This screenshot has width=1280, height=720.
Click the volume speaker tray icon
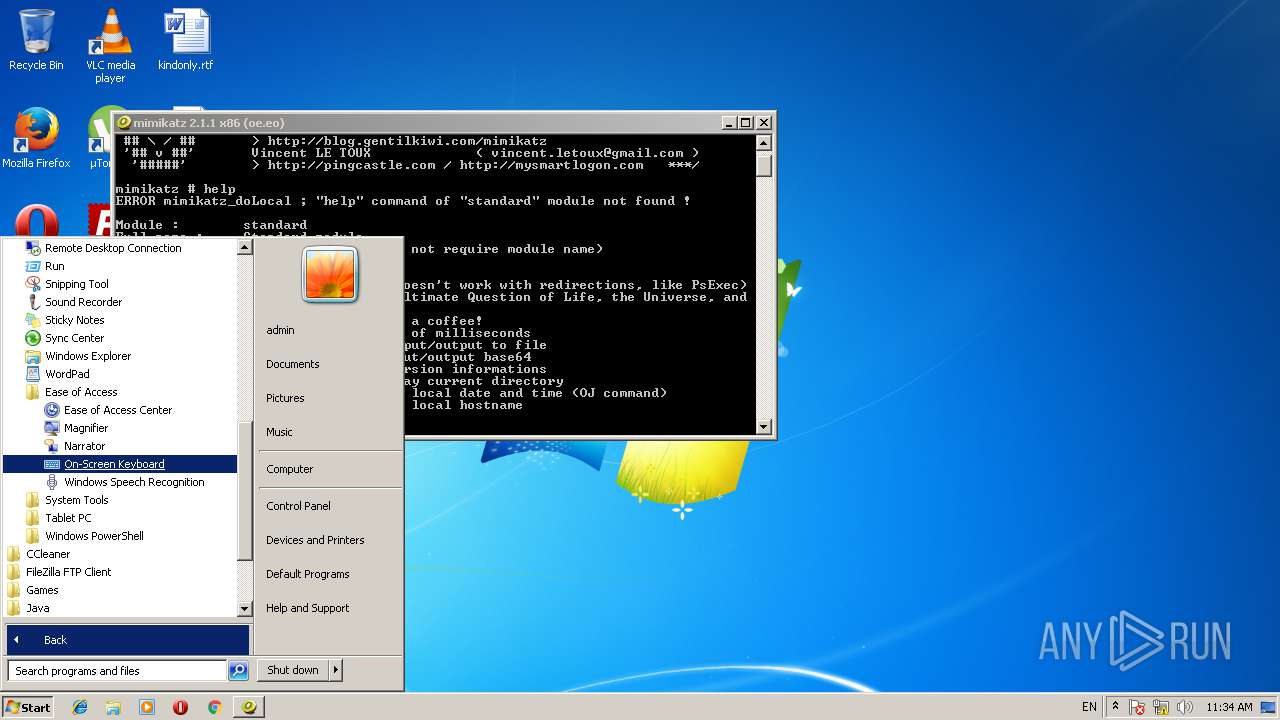coord(1185,707)
